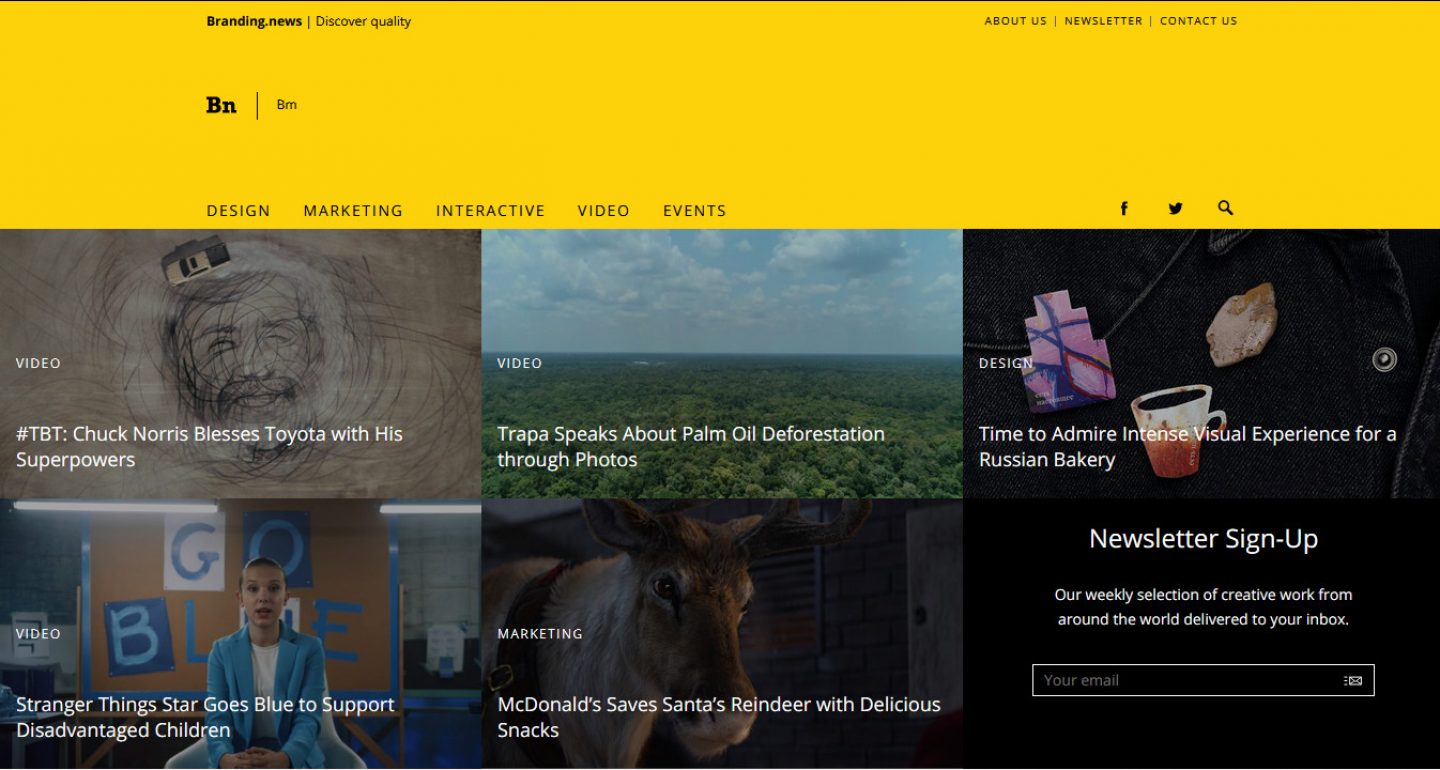
Task: Focus the Your email input field
Action: pos(1185,681)
